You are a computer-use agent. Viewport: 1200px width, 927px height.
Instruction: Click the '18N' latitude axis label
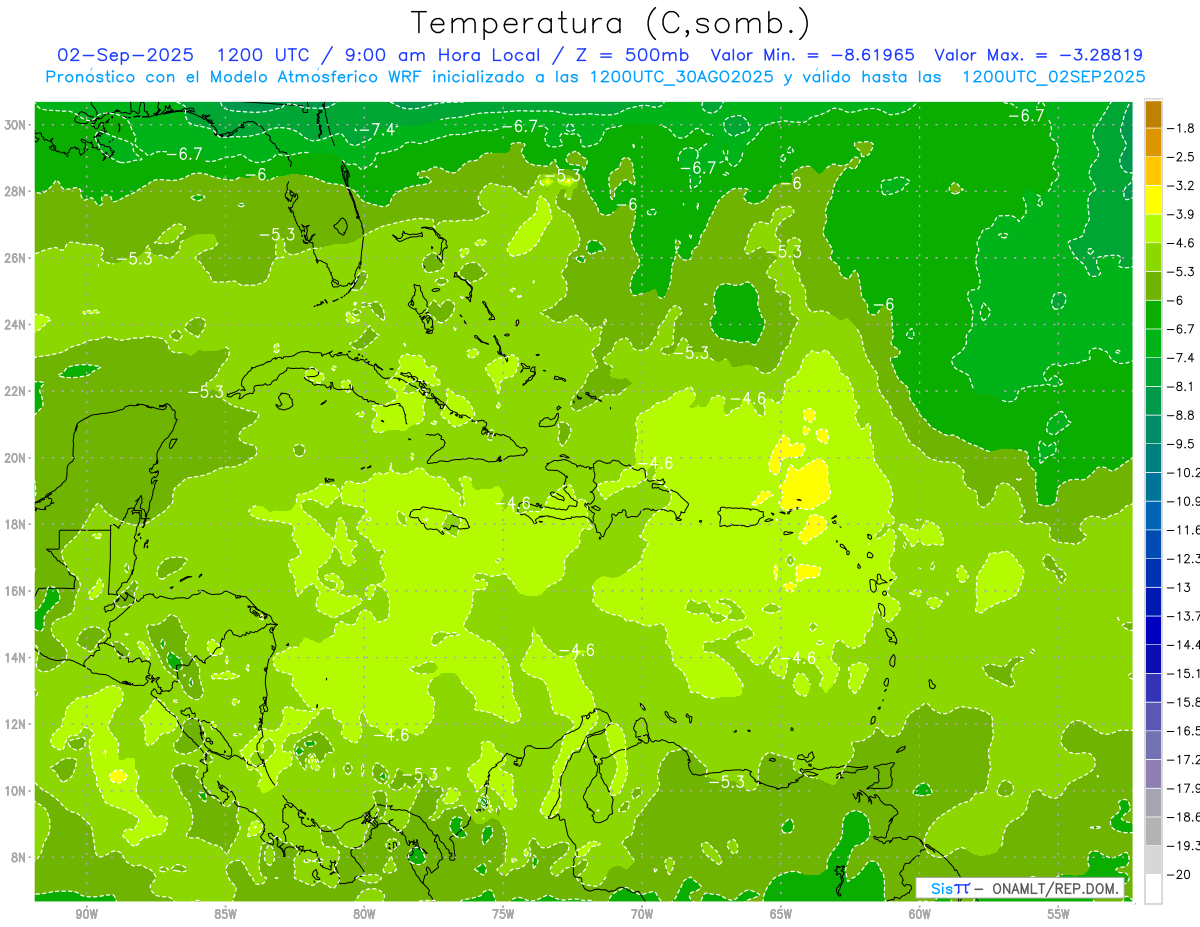(17, 524)
